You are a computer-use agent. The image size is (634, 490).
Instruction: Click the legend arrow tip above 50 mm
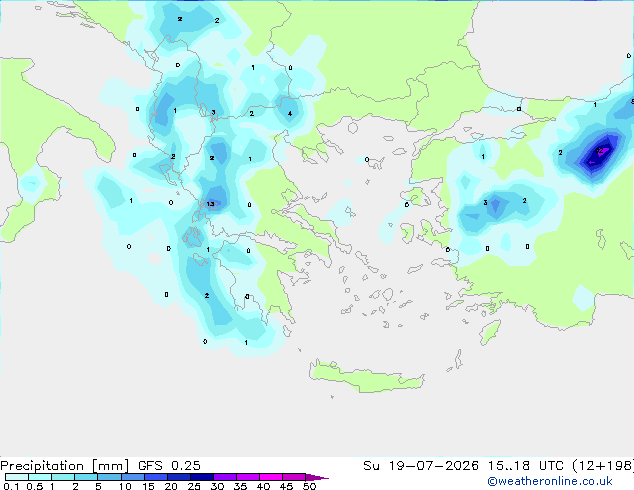pos(317,477)
